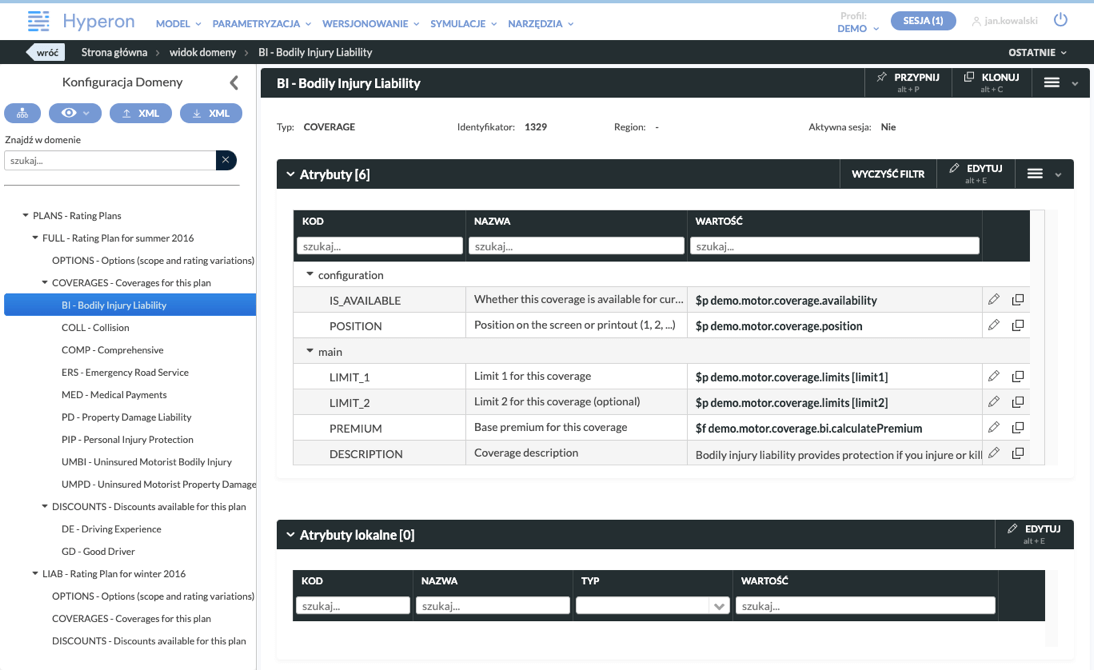
Task: Edit the PREMIUM row pencil icon
Action: [x=994, y=427]
